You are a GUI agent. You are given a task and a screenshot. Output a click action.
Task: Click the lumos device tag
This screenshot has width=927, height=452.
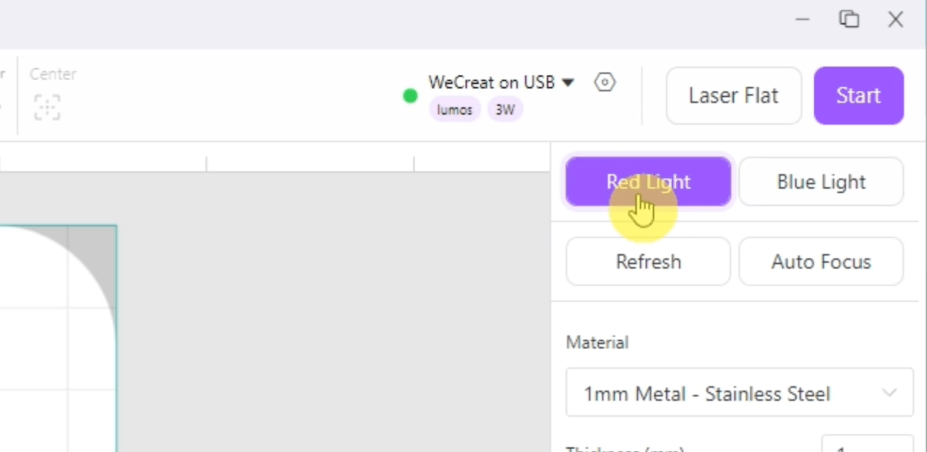[x=455, y=110]
